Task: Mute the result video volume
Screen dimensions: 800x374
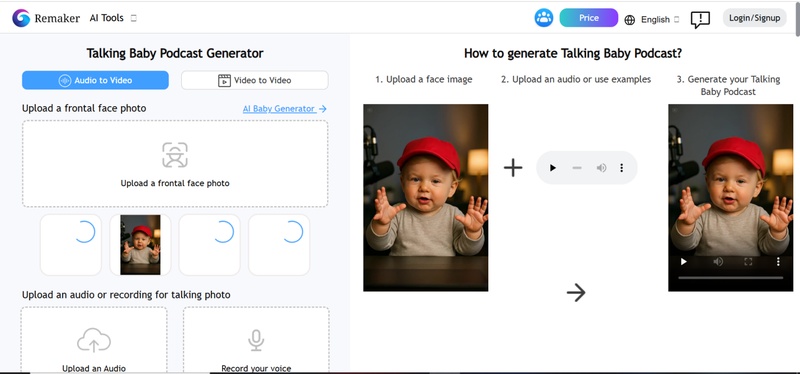Action: tap(718, 262)
